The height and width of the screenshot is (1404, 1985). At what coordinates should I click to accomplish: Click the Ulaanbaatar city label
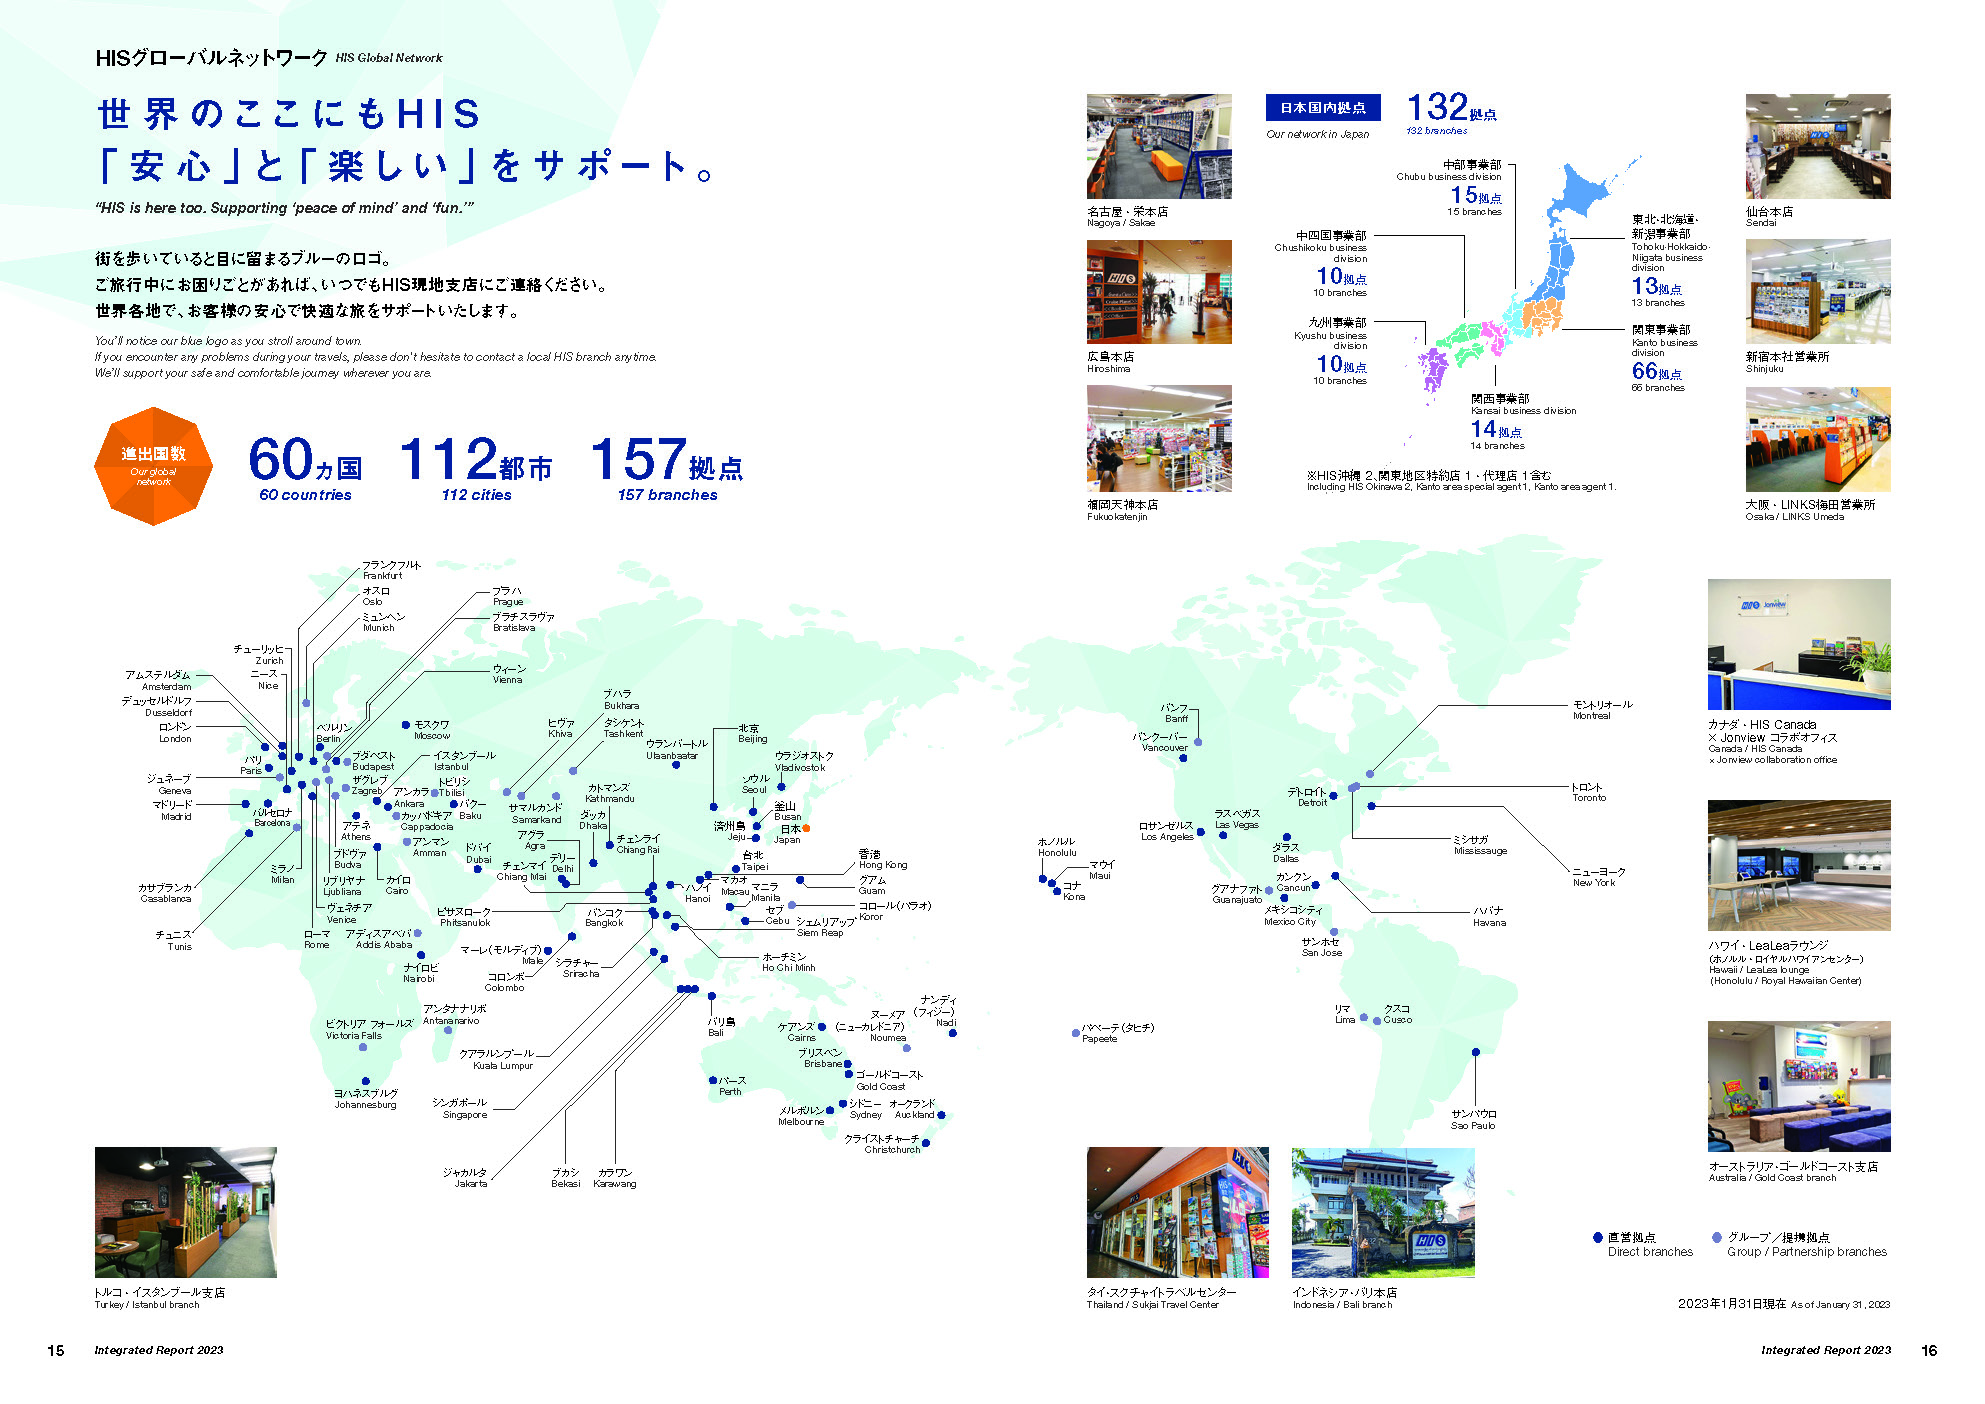tap(676, 750)
